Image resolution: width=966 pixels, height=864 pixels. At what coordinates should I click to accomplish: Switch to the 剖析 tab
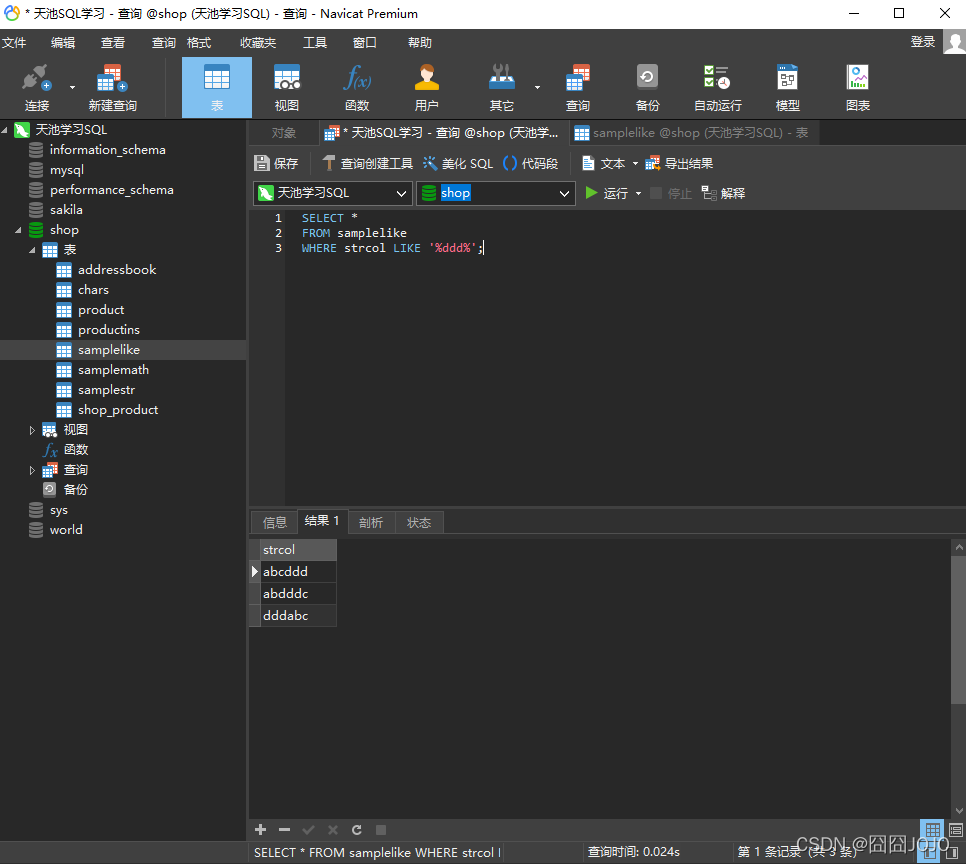click(x=371, y=523)
